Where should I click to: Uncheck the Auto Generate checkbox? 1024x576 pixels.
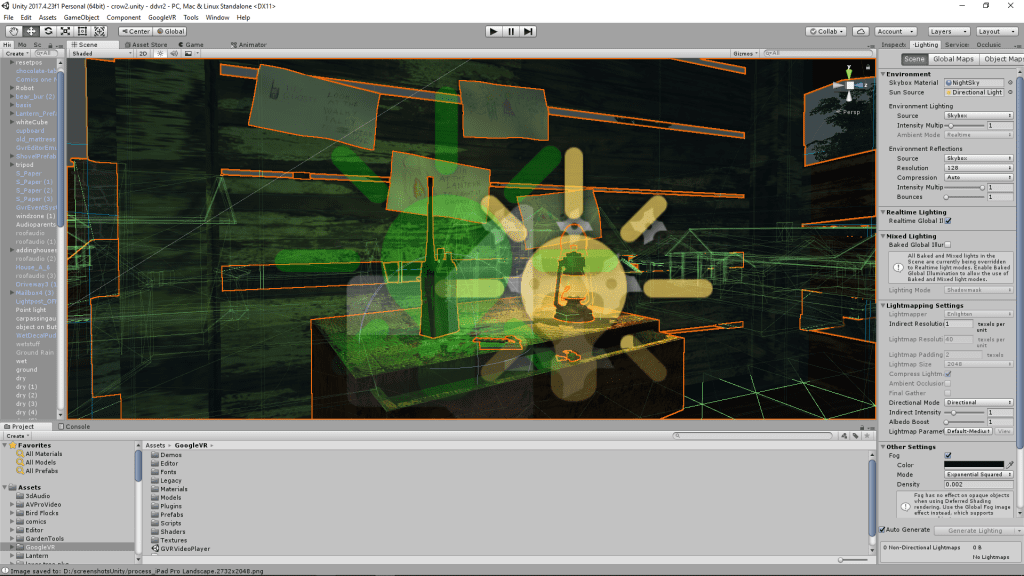tap(882, 530)
